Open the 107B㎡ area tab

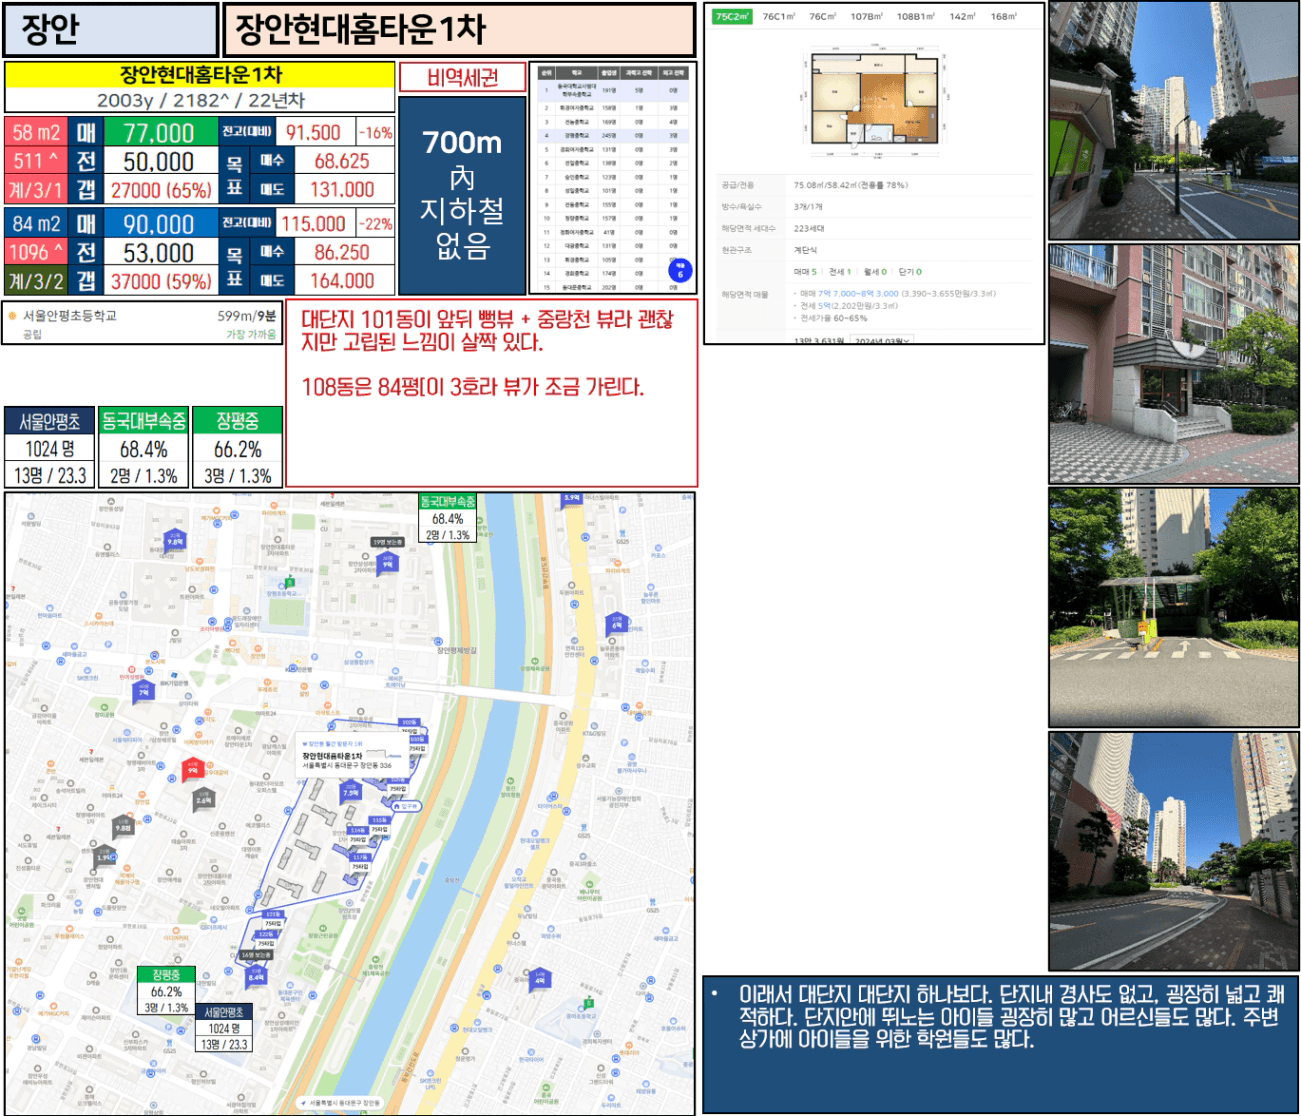866,17
